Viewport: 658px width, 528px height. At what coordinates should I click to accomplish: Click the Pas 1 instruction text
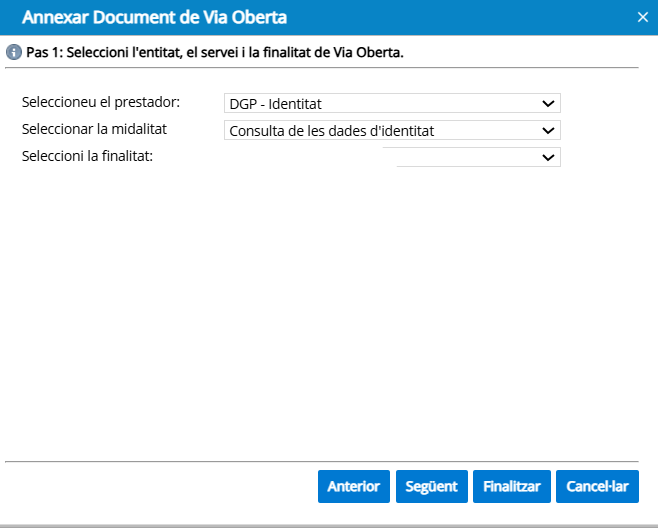[215, 51]
